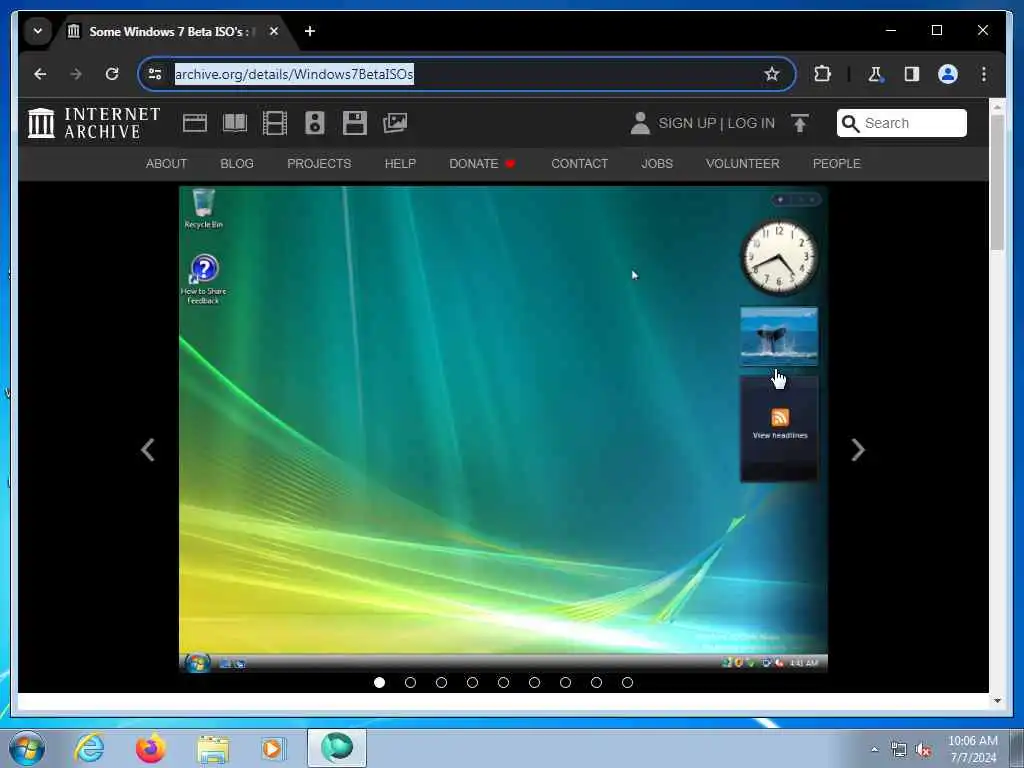
Task: Open the DONATE menu item
Action: click(x=482, y=163)
